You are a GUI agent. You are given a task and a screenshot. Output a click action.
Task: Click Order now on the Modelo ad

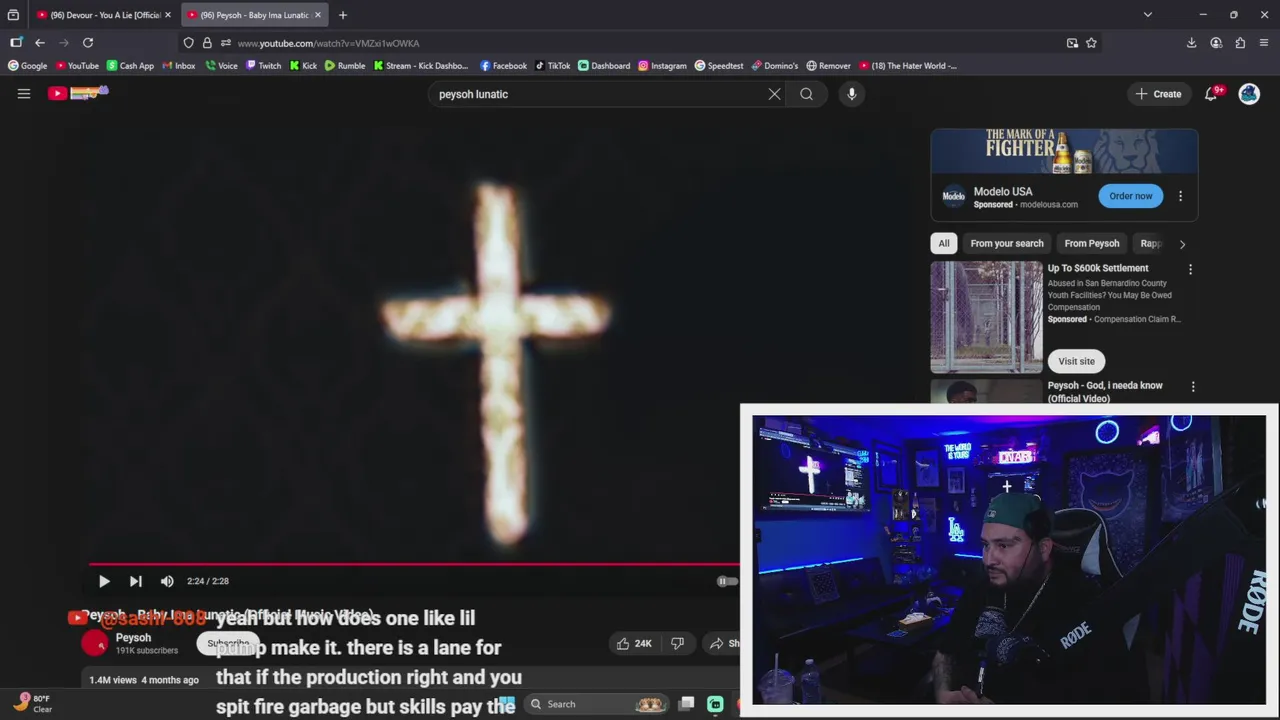(1131, 196)
